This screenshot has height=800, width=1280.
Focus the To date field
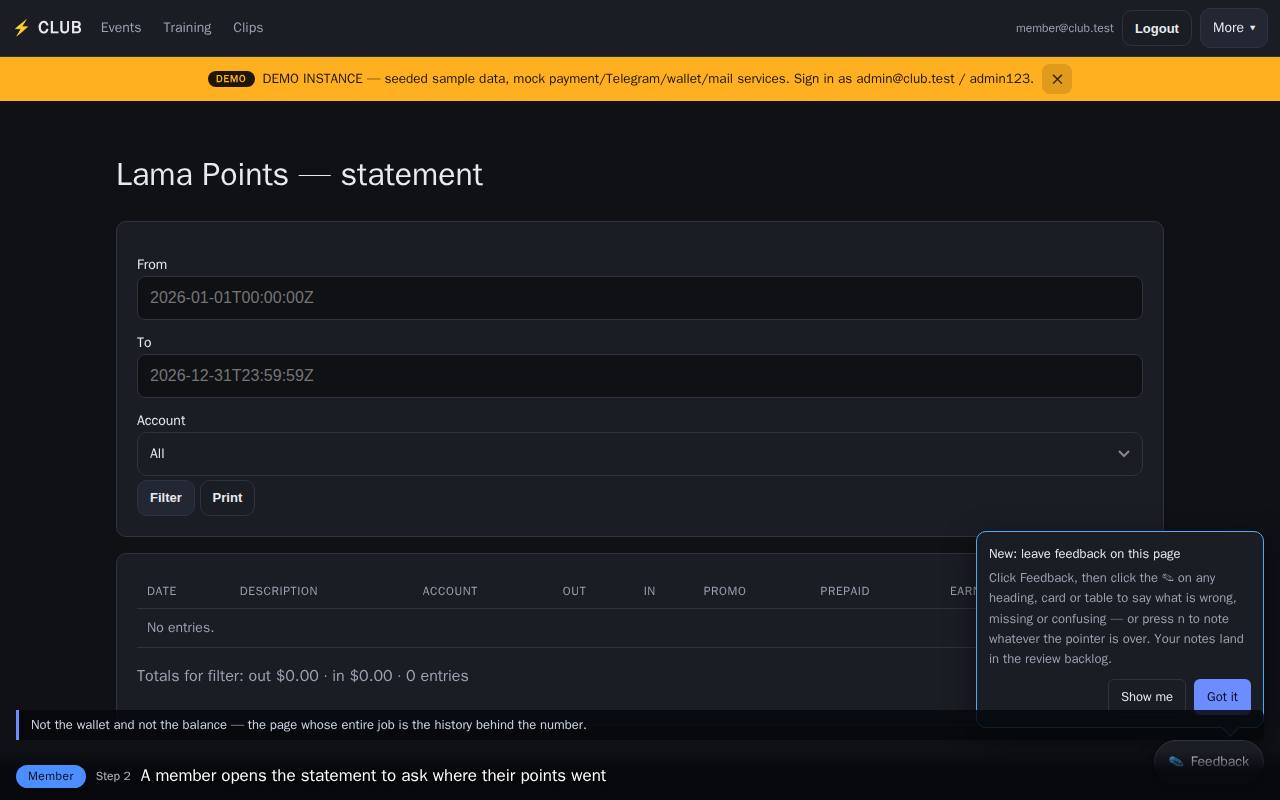point(640,376)
